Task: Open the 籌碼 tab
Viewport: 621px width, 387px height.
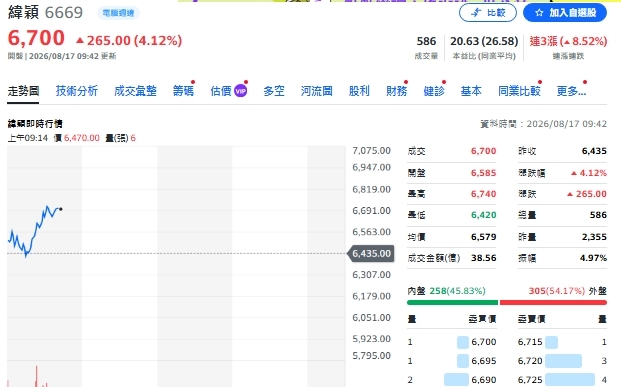Action: coord(183,91)
